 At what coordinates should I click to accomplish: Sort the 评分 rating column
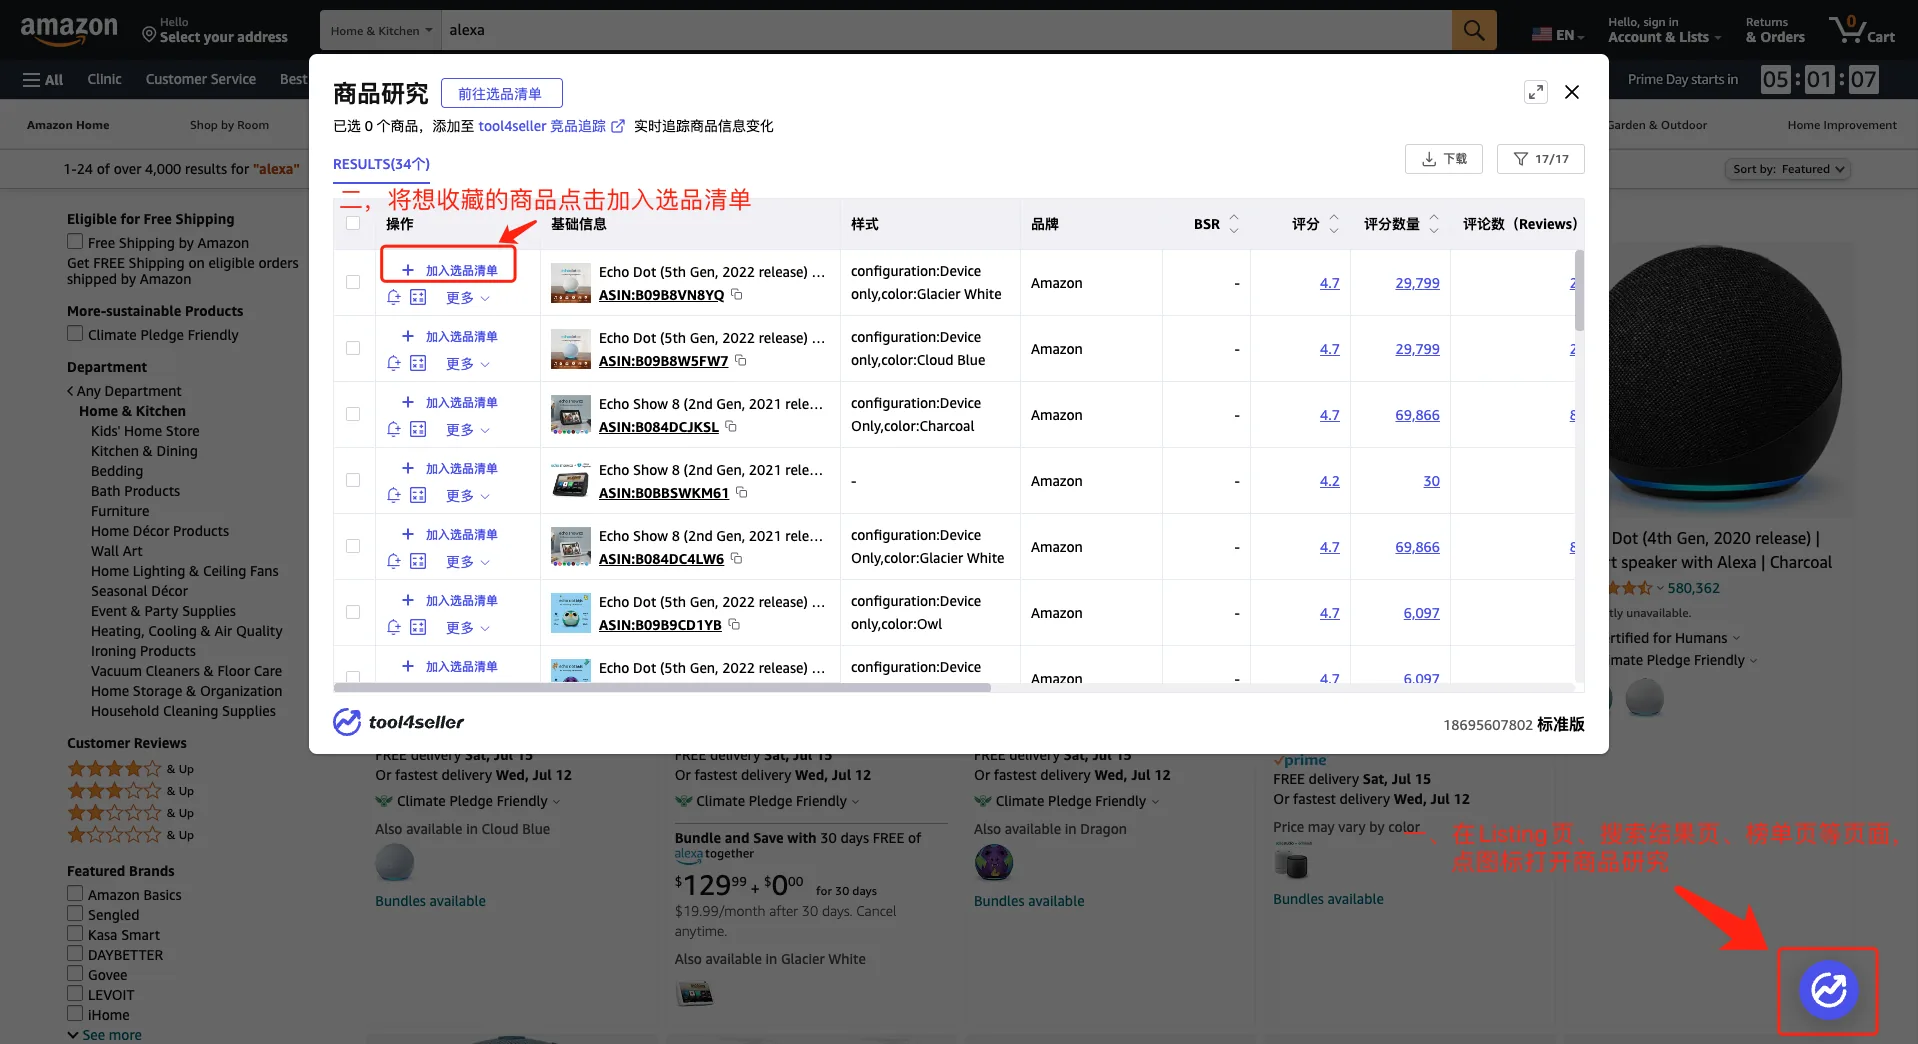(1334, 224)
